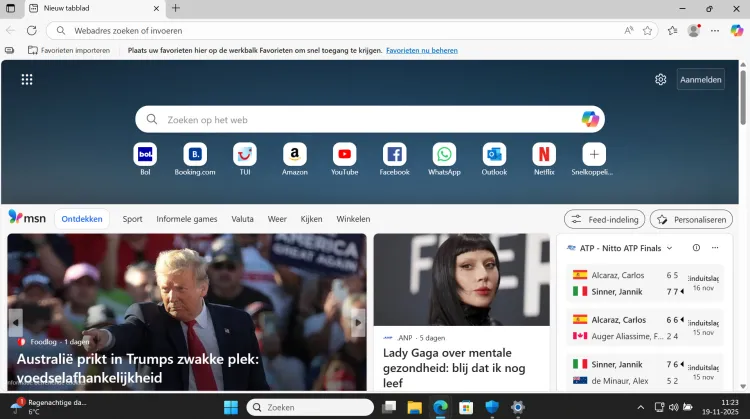This screenshot has height=419, width=750.
Task: Show hidden system tray icons chevron
Action: [x=641, y=407]
